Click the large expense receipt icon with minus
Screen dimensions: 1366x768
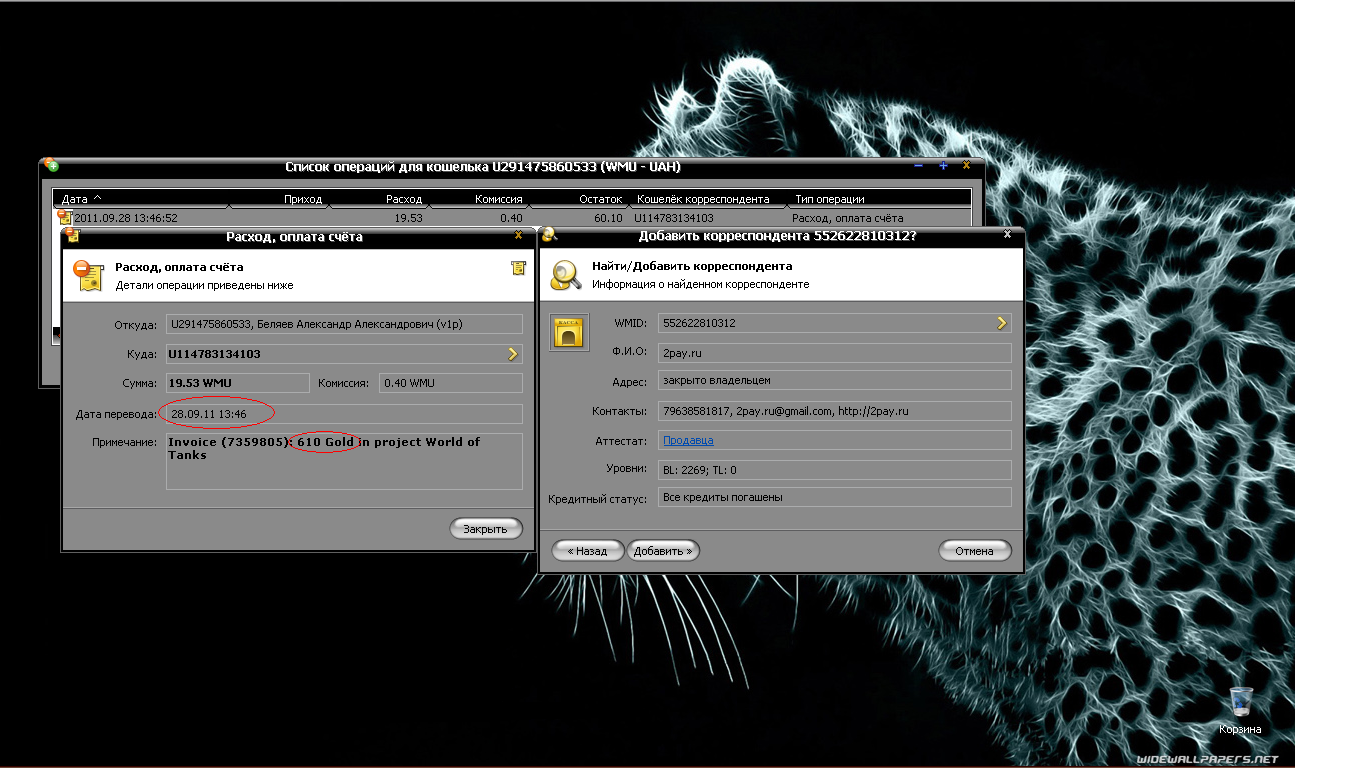coord(89,275)
